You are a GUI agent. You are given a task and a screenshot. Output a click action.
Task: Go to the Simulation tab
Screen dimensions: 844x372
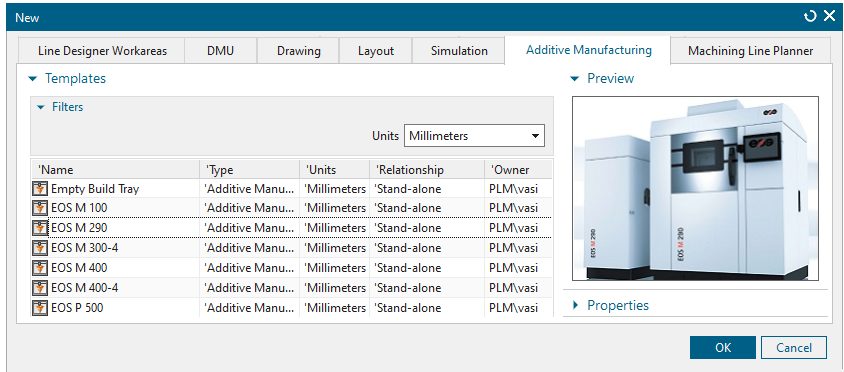(x=459, y=51)
